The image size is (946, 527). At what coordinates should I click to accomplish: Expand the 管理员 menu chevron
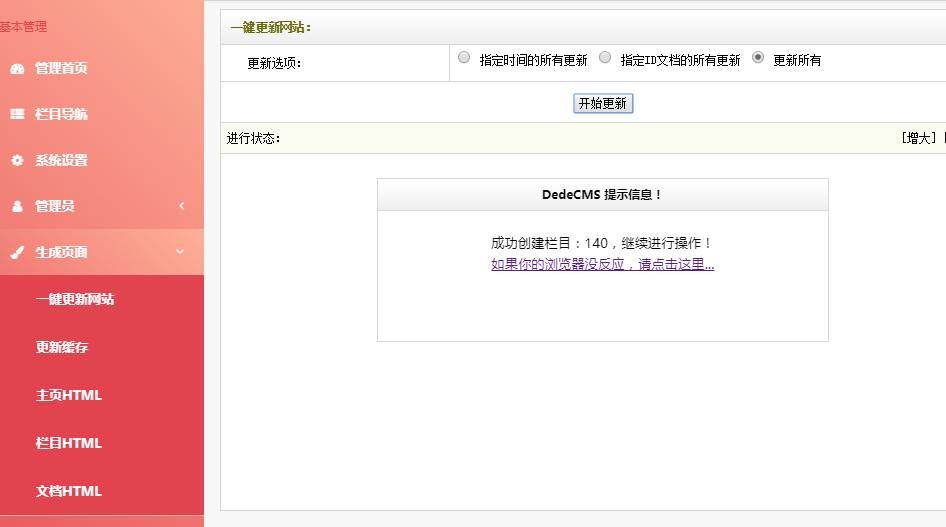pos(182,206)
